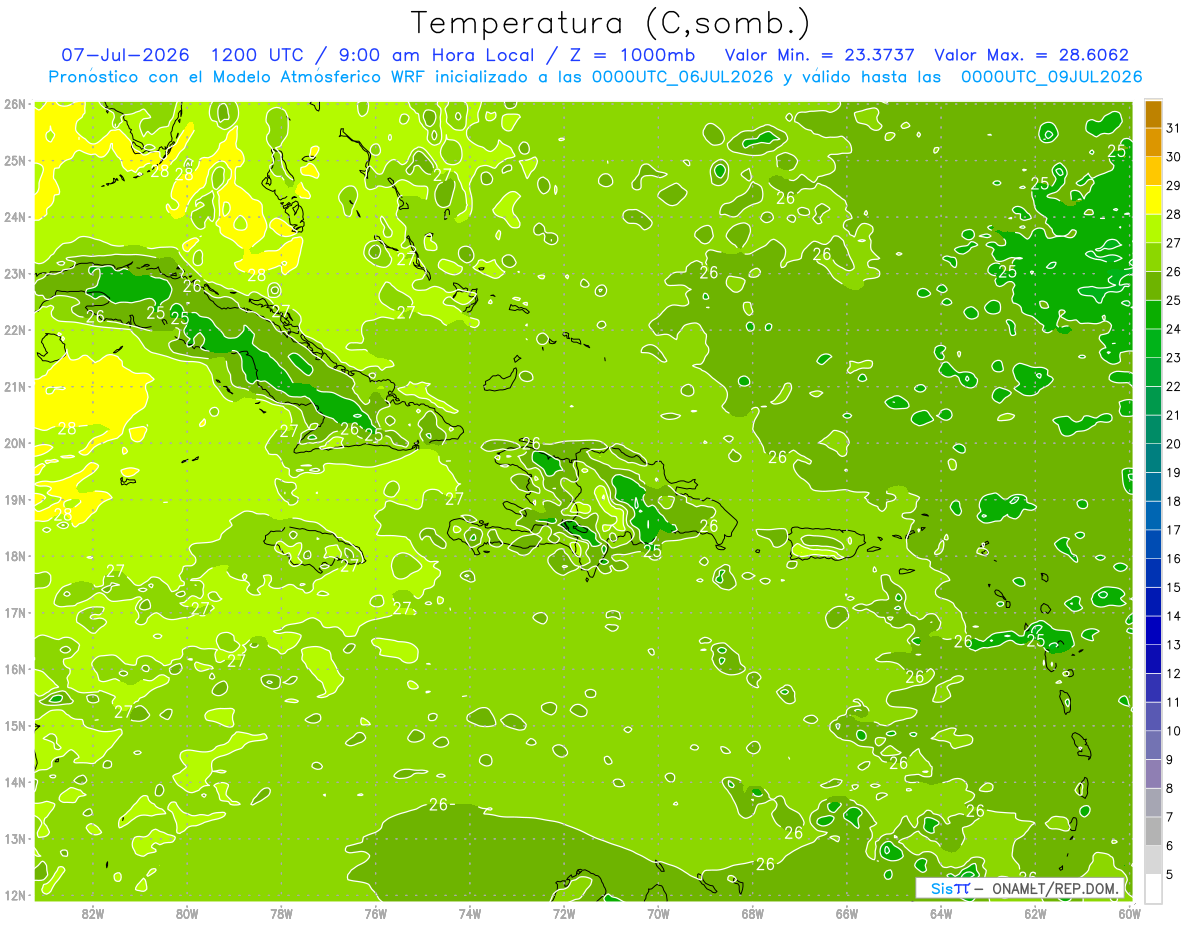This screenshot has height=927, width=1200.
Task: Click the "68W" longitude label
Action: [753, 913]
